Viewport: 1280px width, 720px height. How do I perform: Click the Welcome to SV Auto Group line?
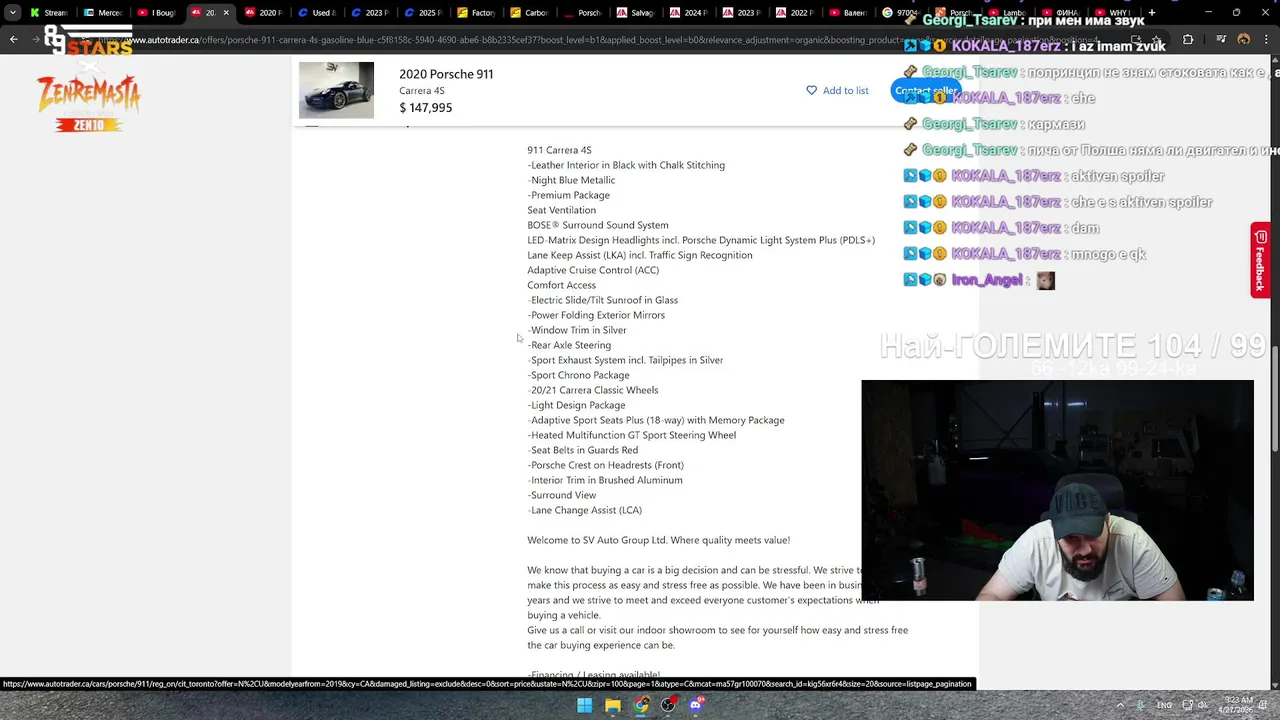[x=659, y=540]
